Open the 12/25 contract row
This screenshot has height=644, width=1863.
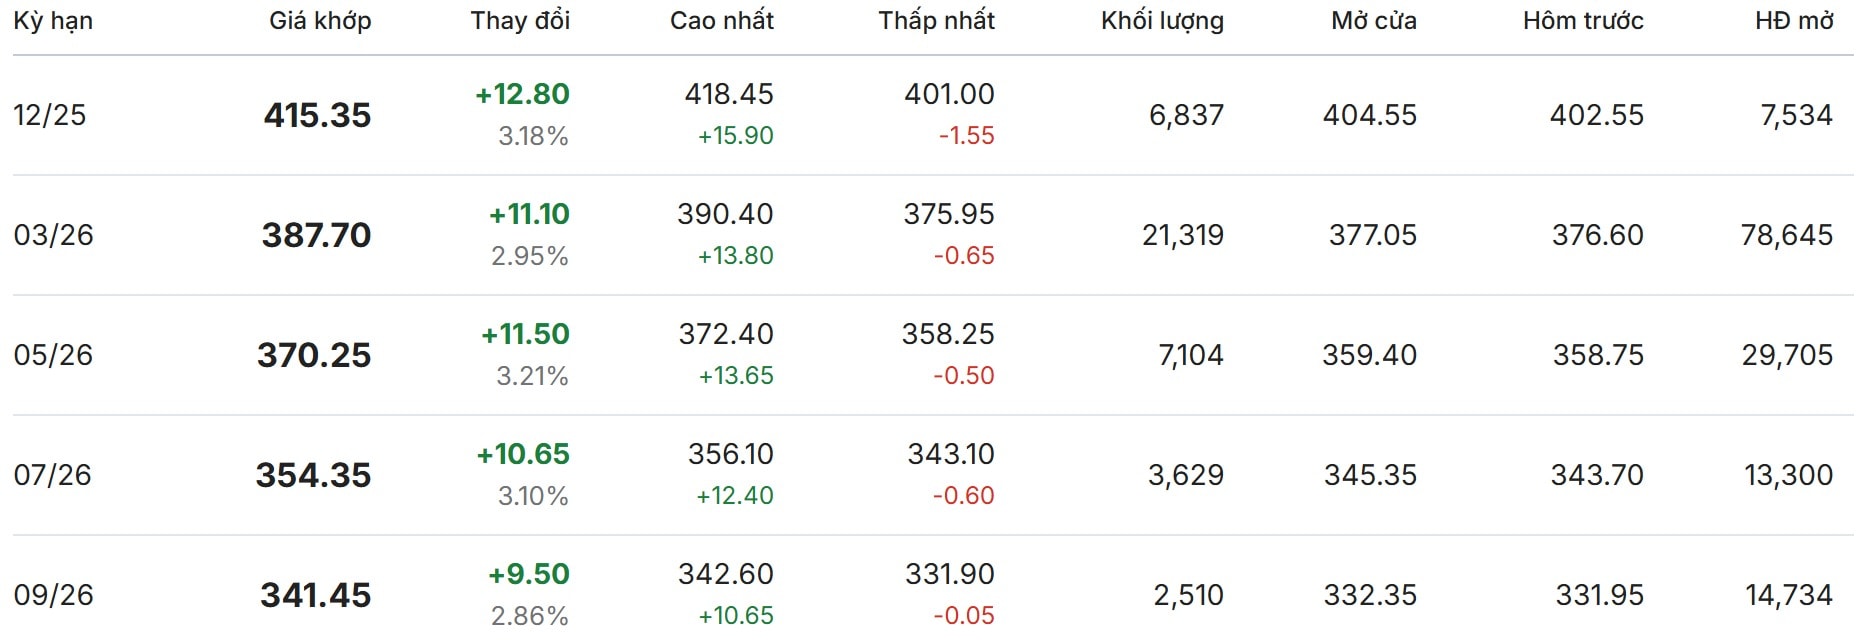pos(50,115)
